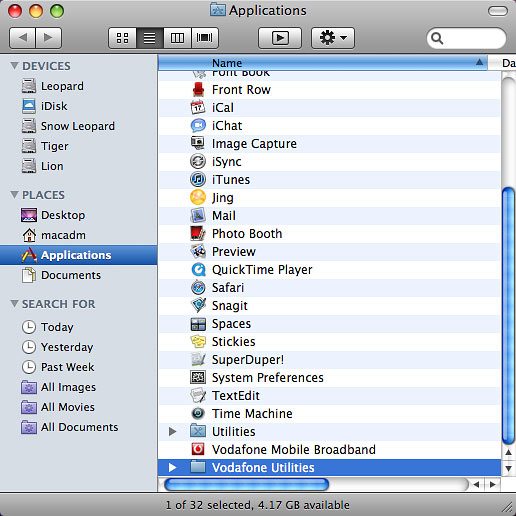The height and width of the screenshot is (516, 516).
Task: Select the QuickTime Player icon
Action: [x=198, y=270]
